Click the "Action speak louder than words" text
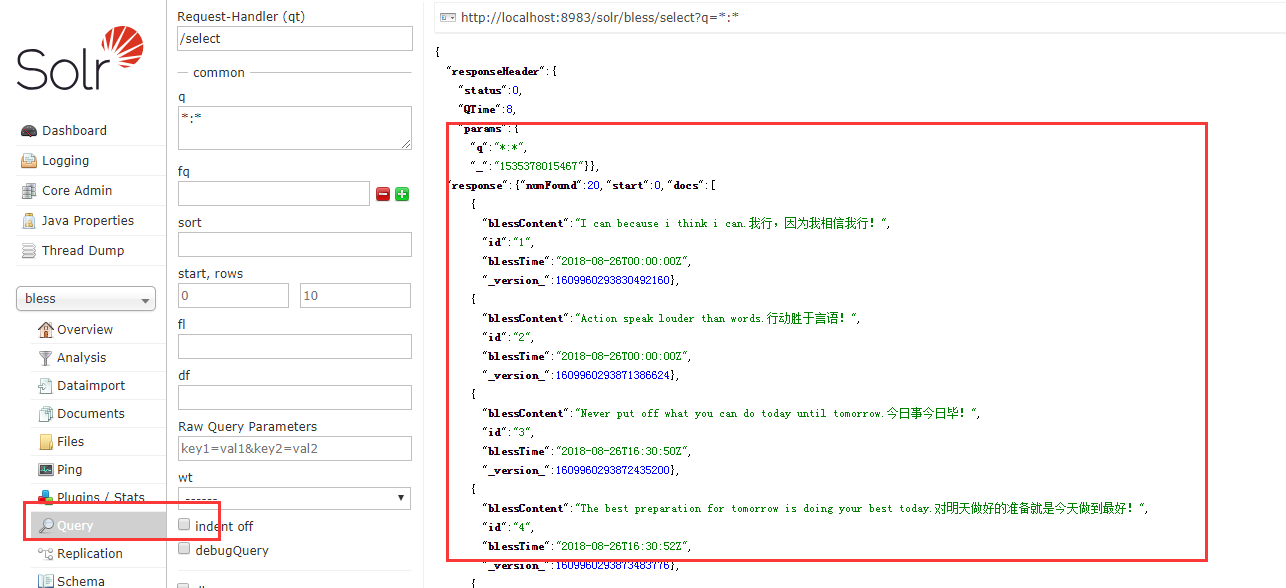1286x588 pixels. (x=671, y=319)
